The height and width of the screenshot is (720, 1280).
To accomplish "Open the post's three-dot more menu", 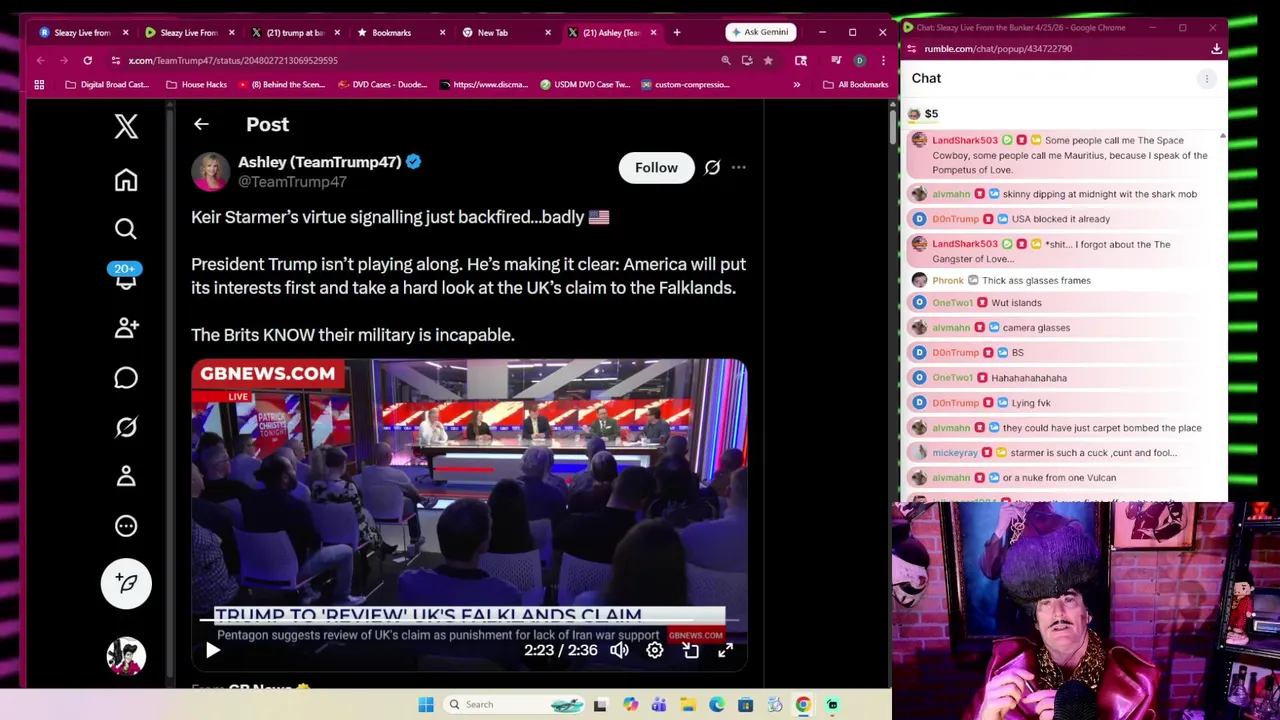I will coord(738,168).
